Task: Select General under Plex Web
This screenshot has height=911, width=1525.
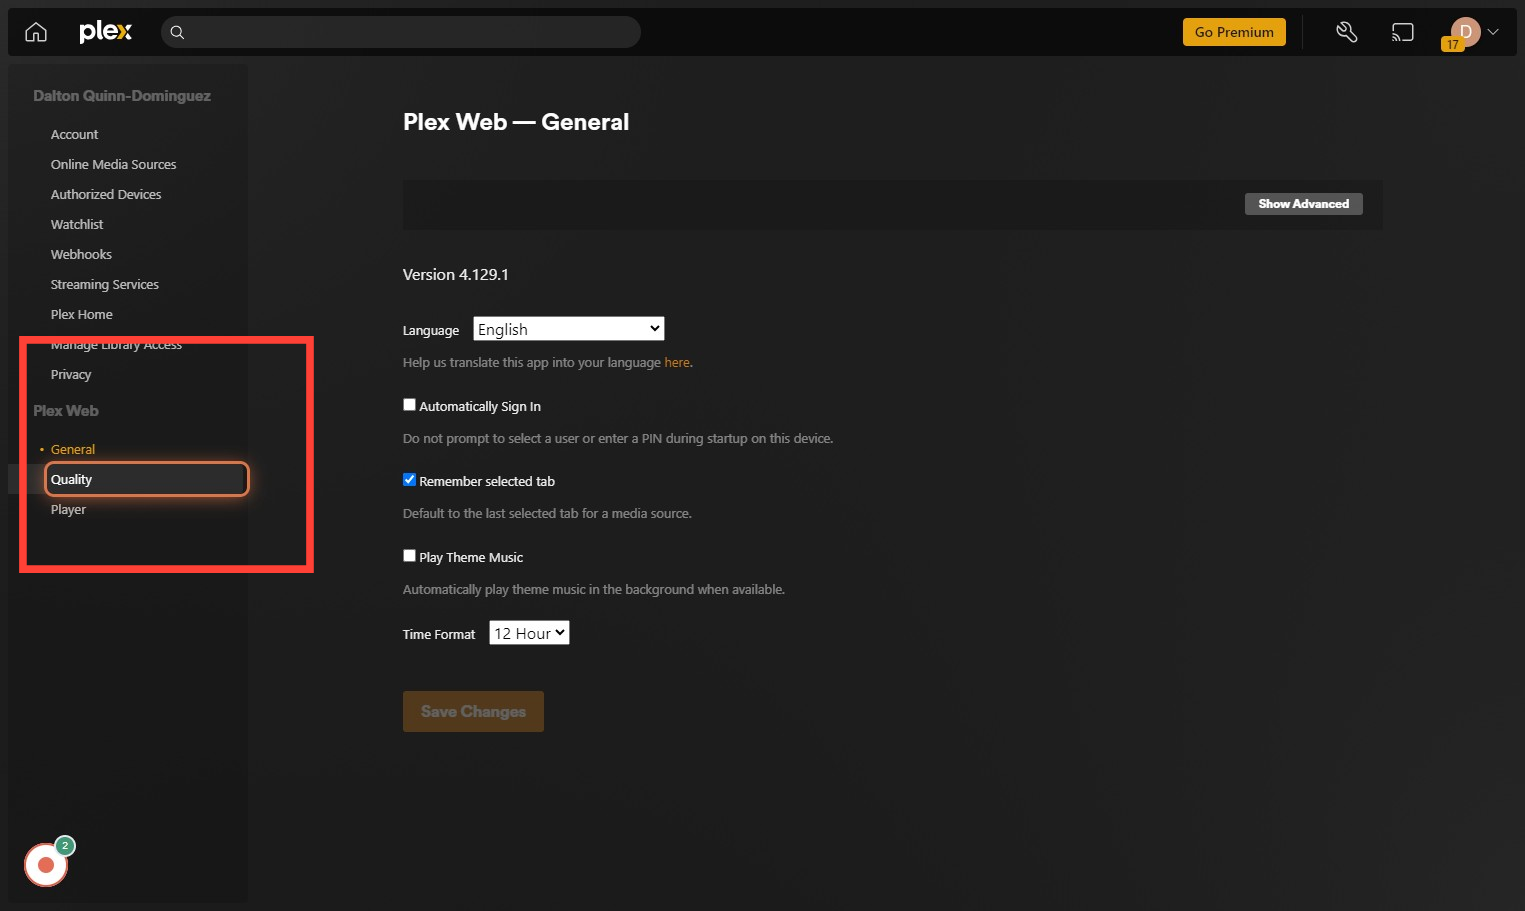Action: pos(73,449)
